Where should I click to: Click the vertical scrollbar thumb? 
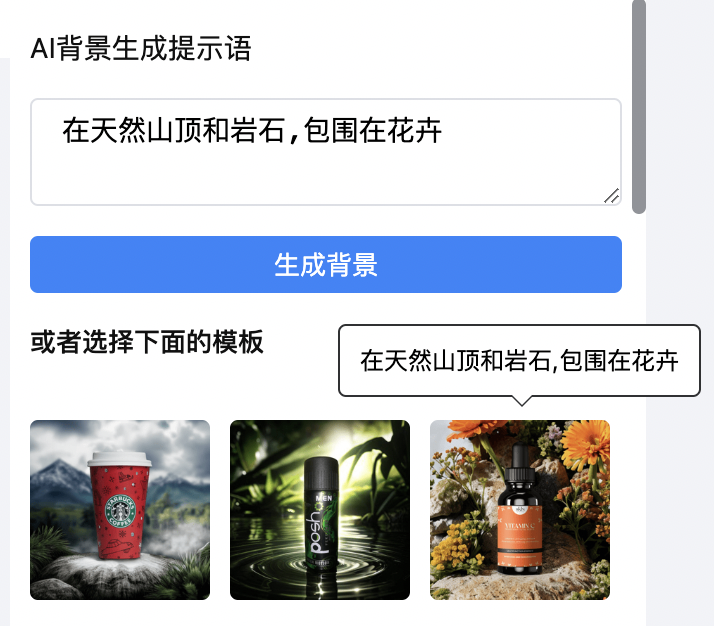639,107
